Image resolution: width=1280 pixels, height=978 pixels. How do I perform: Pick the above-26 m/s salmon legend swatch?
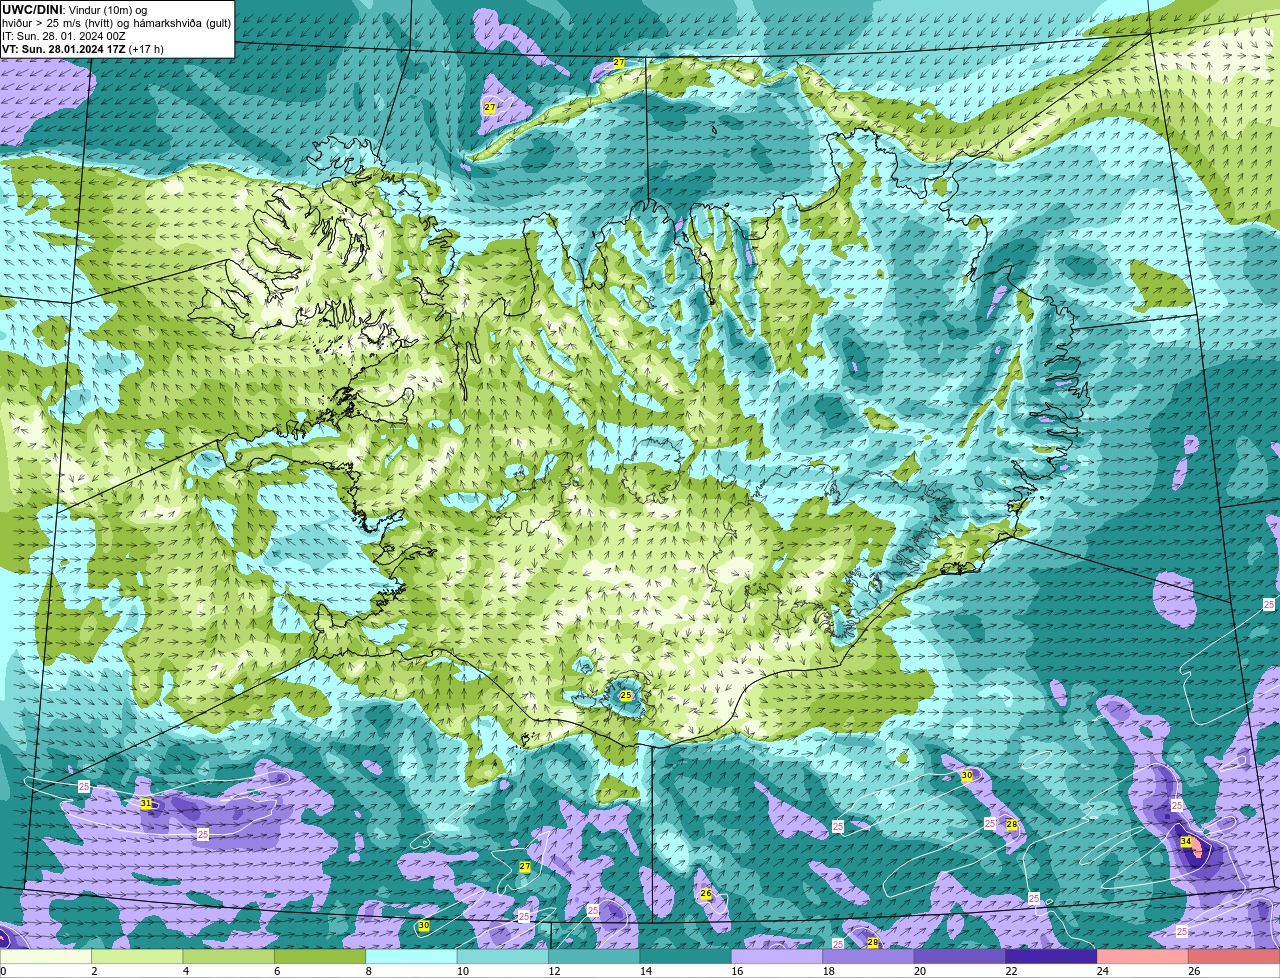(1234, 956)
